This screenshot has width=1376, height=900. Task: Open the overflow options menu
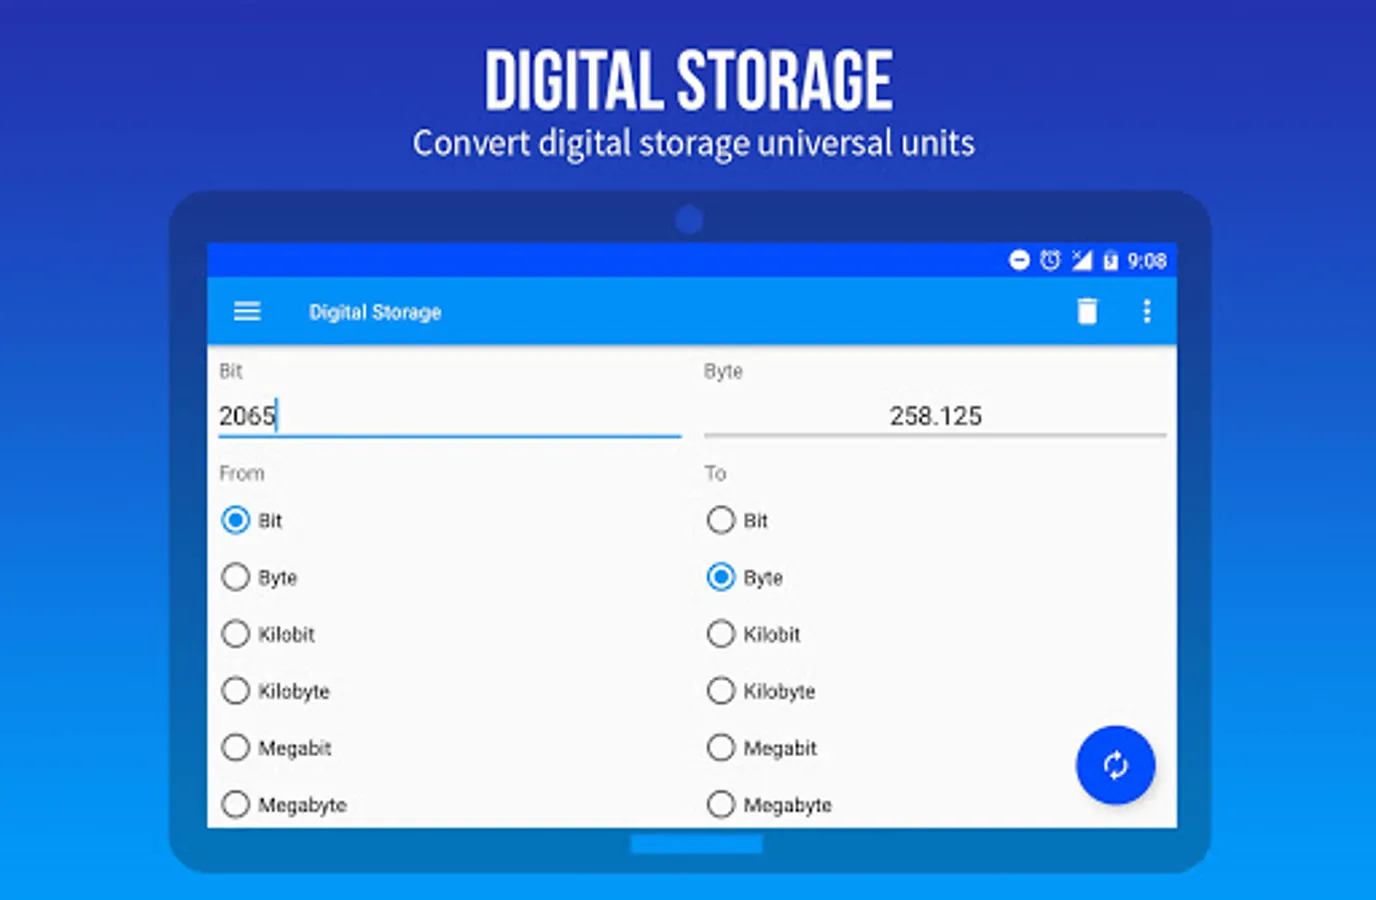[1146, 311]
